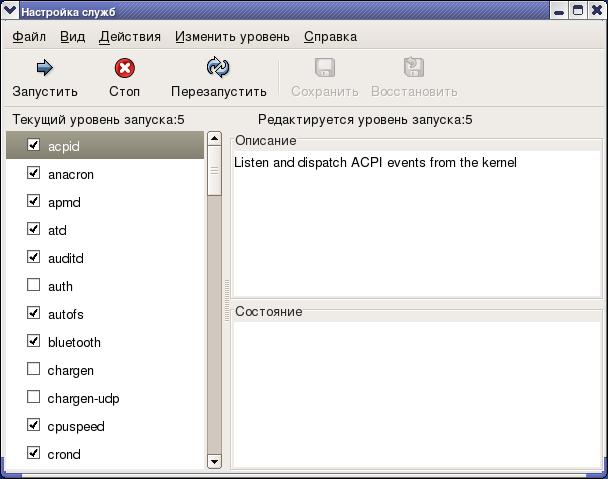
Task: Select the auditd service name
Action: [x=66, y=258]
